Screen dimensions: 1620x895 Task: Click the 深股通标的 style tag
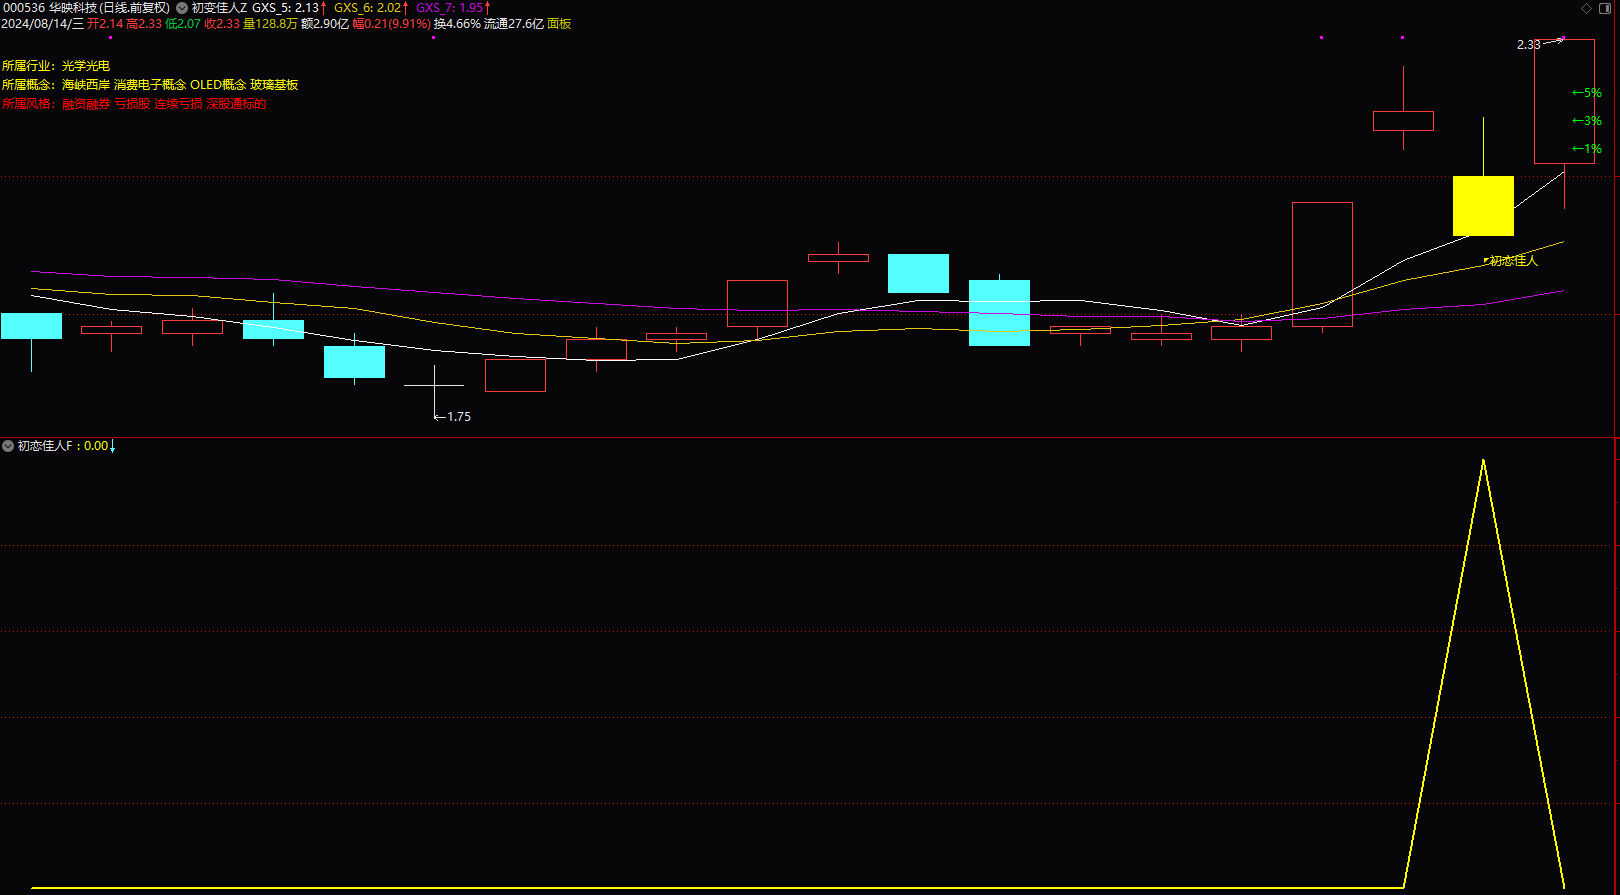tap(236, 104)
